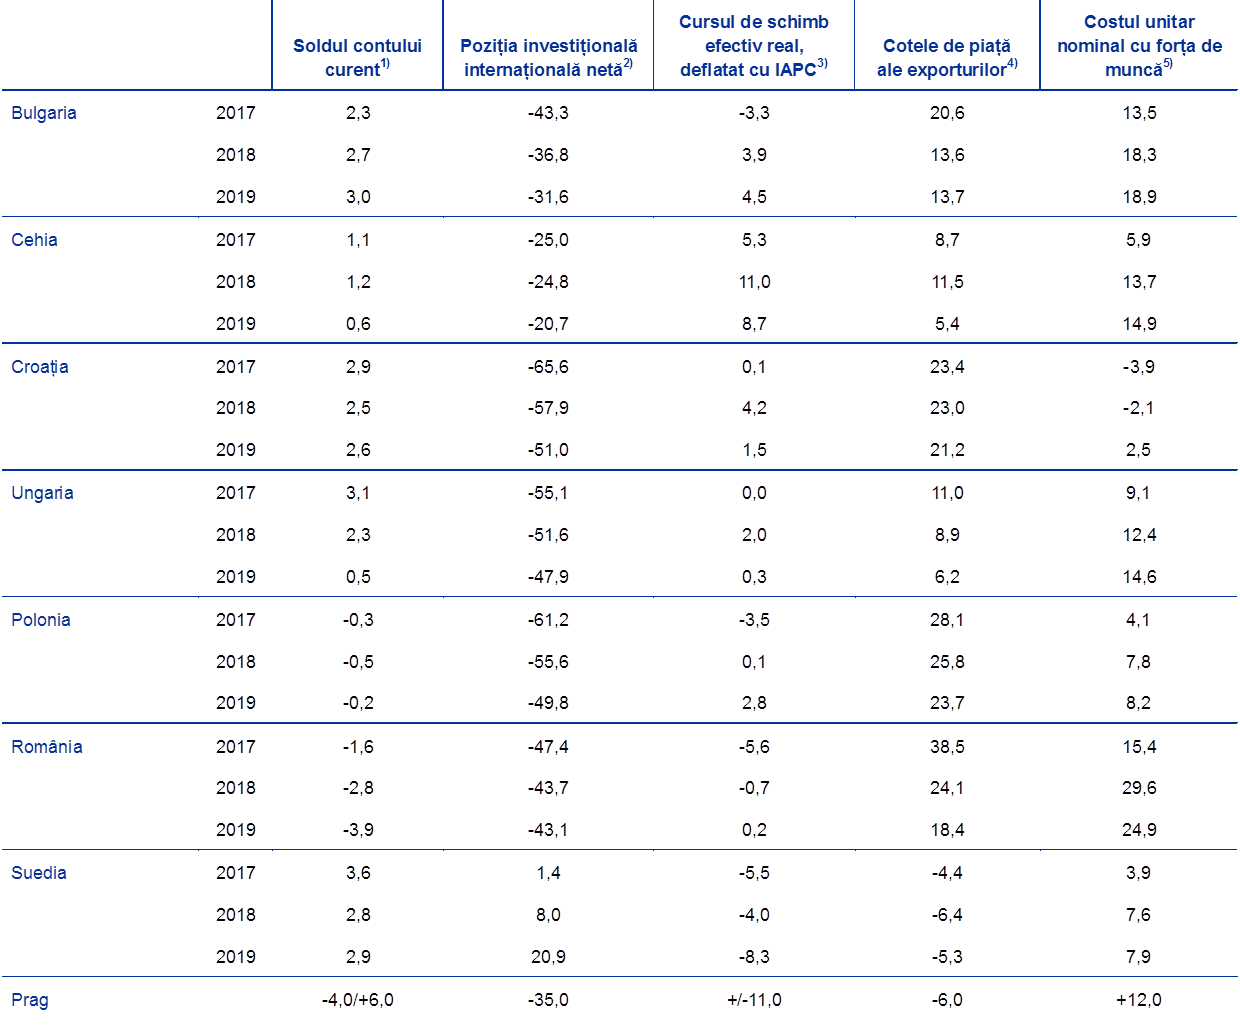Select Suedia 2019 exchange rate -8,3
This screenshot has height=1025, width=1240.
[x=754, y=957]
